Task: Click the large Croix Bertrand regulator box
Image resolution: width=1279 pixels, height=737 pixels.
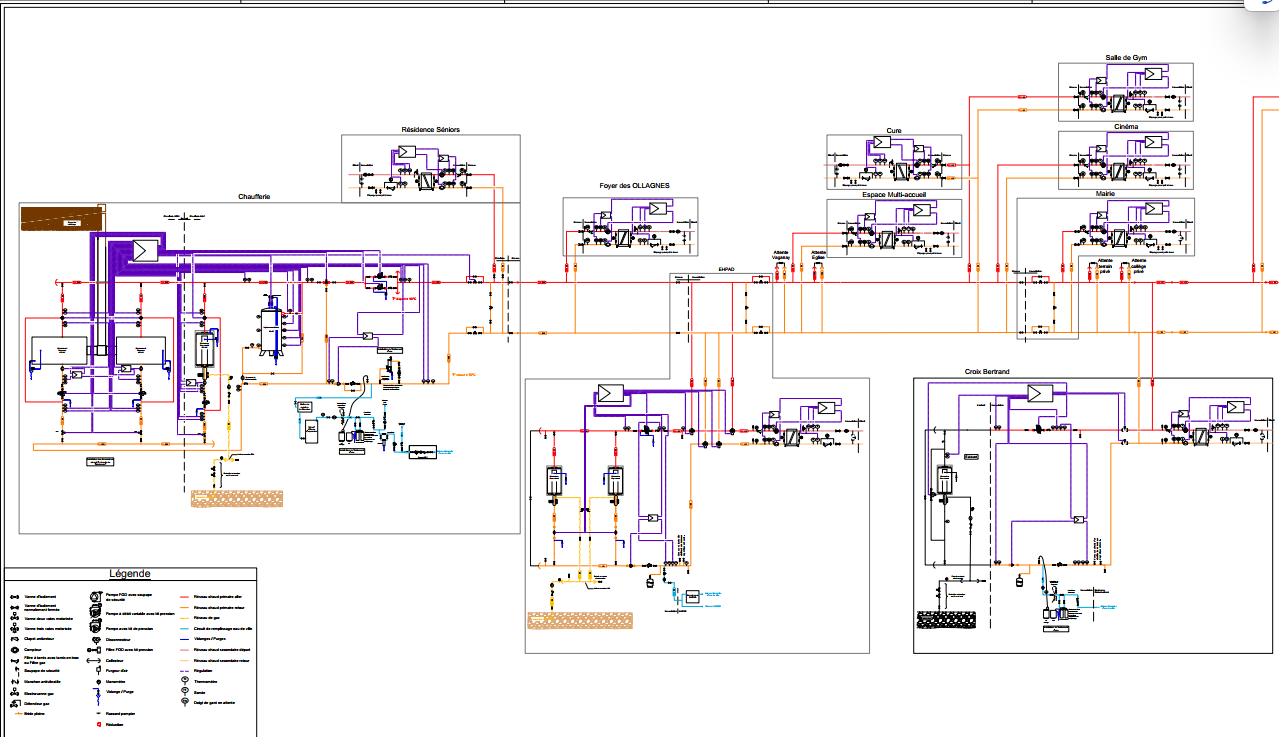Action: 1041,392
